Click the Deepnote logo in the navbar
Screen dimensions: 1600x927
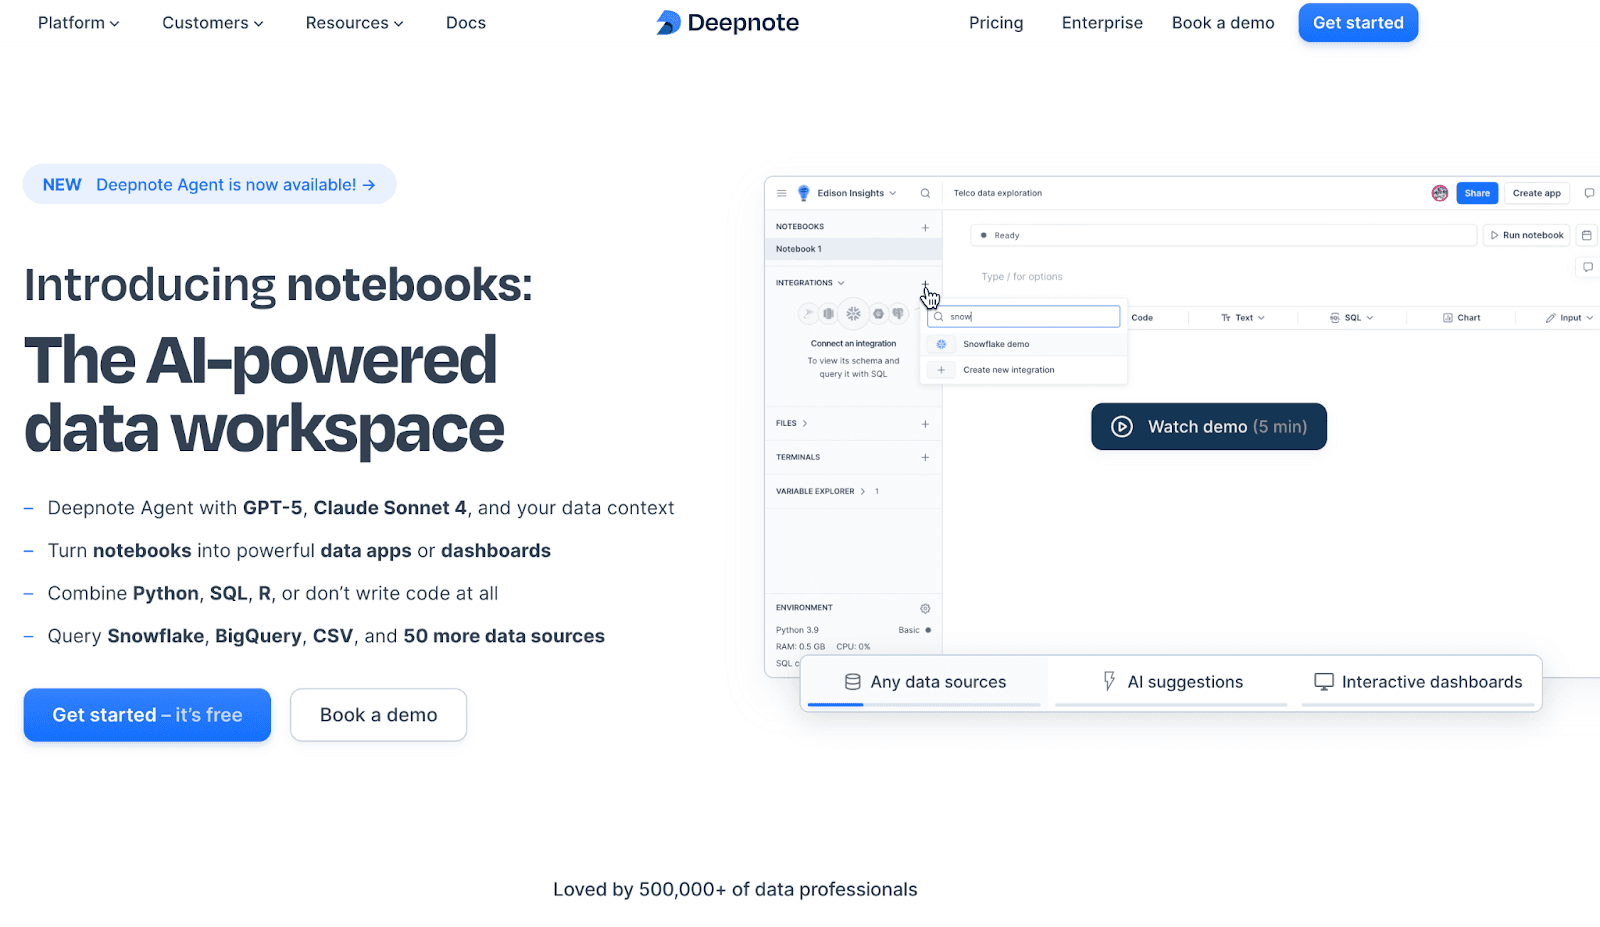pyautogui.click(x=727, y=22)
